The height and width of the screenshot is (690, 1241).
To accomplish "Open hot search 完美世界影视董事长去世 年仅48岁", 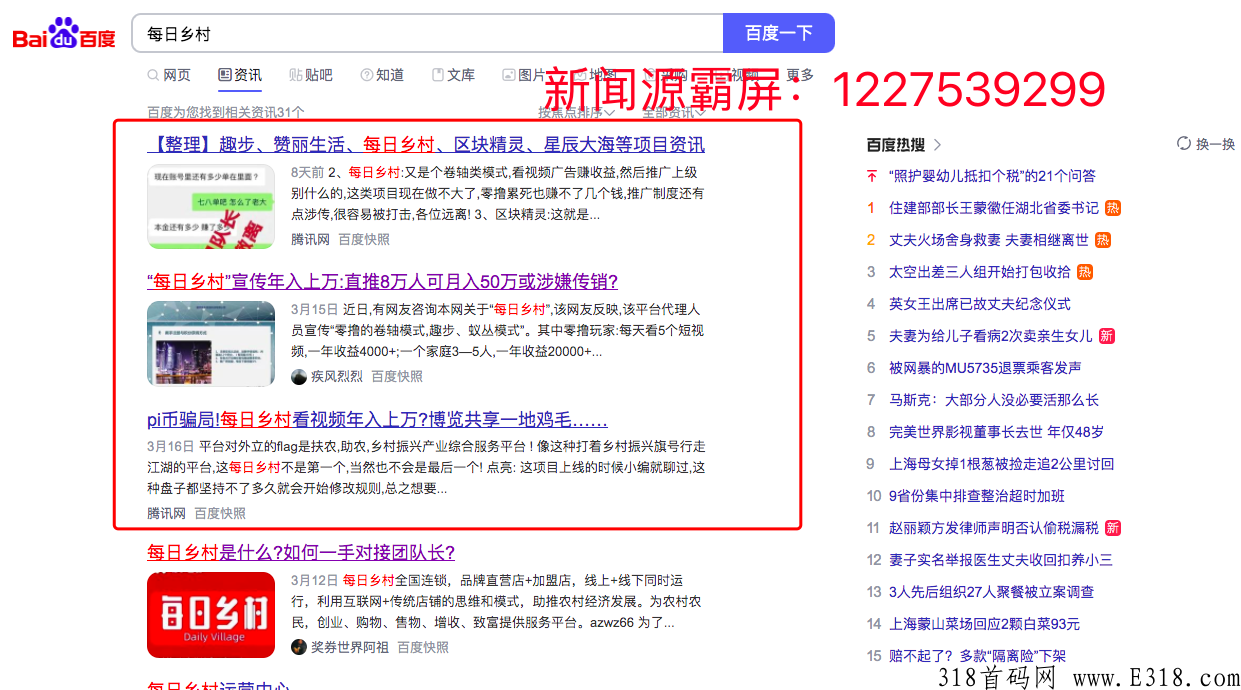I will [x=997, y=432].
